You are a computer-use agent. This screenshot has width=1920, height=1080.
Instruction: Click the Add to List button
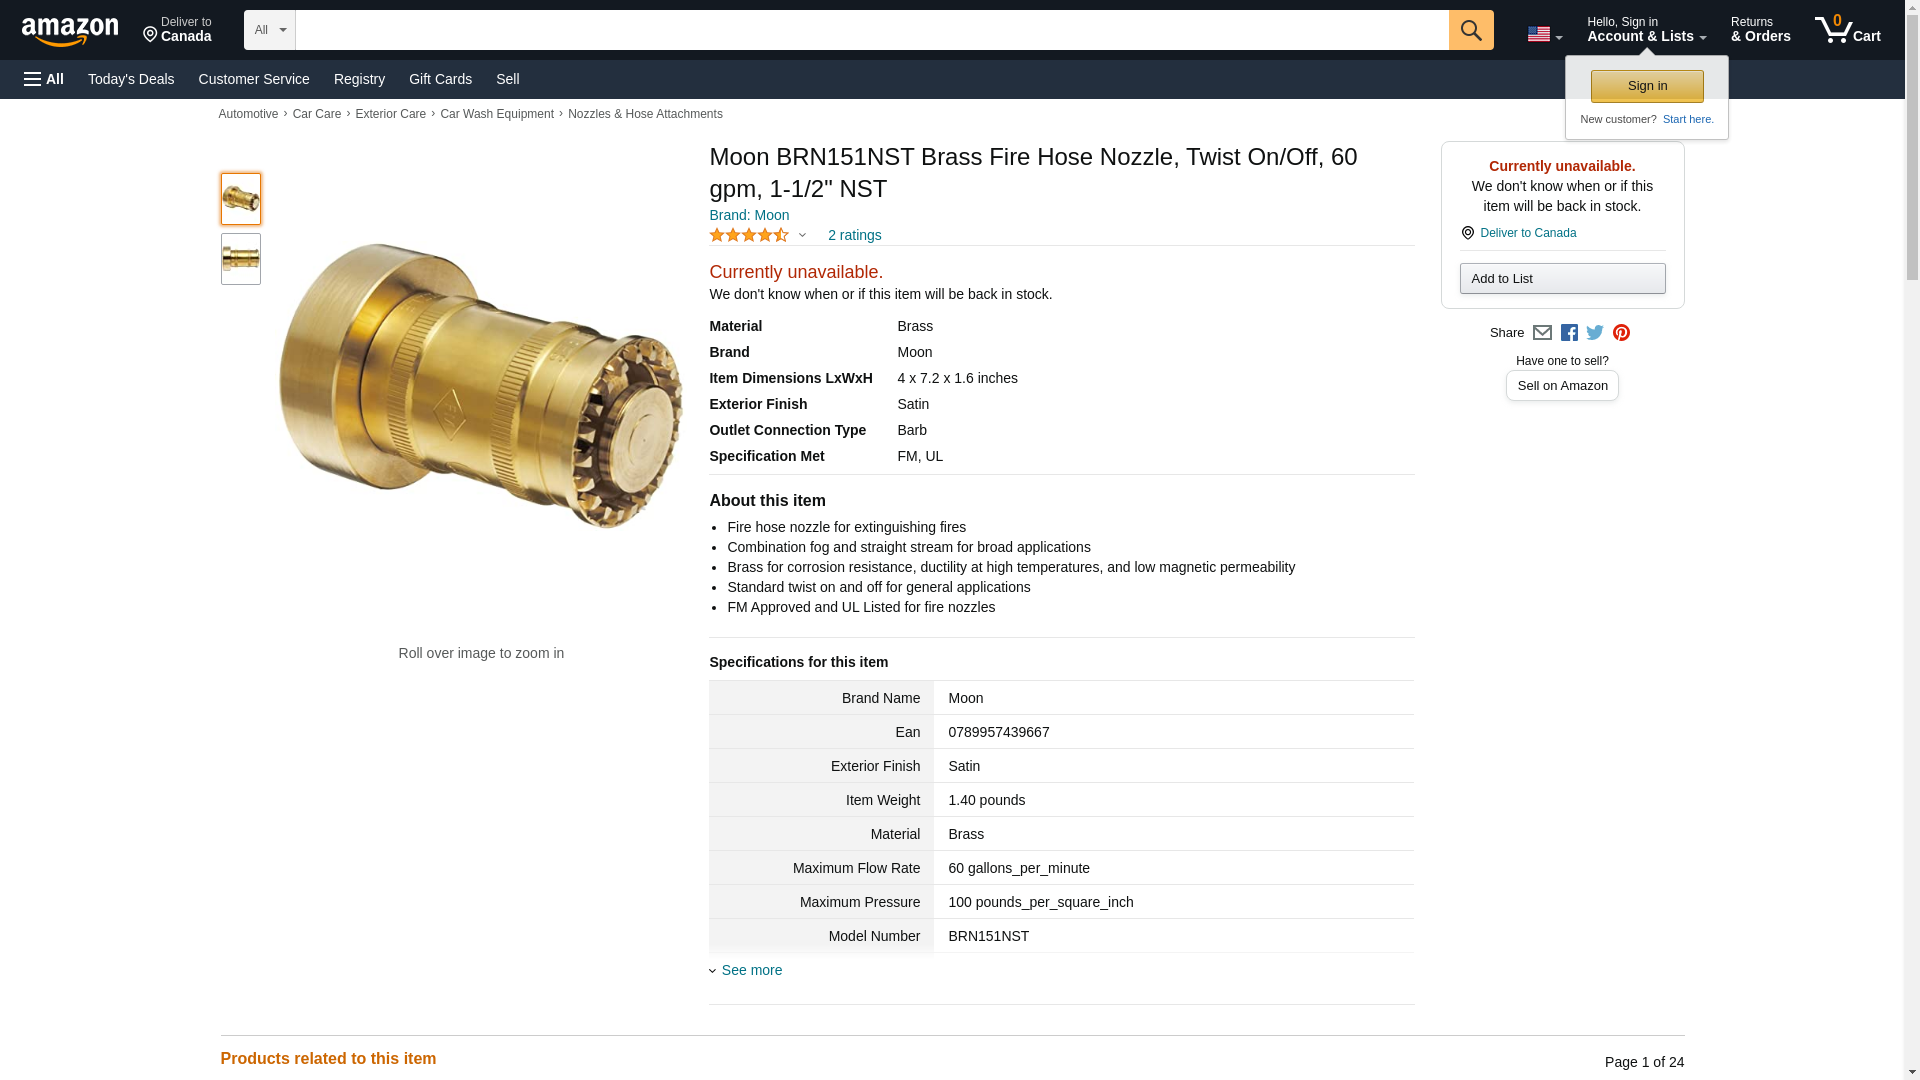[x=1562, y=278]
